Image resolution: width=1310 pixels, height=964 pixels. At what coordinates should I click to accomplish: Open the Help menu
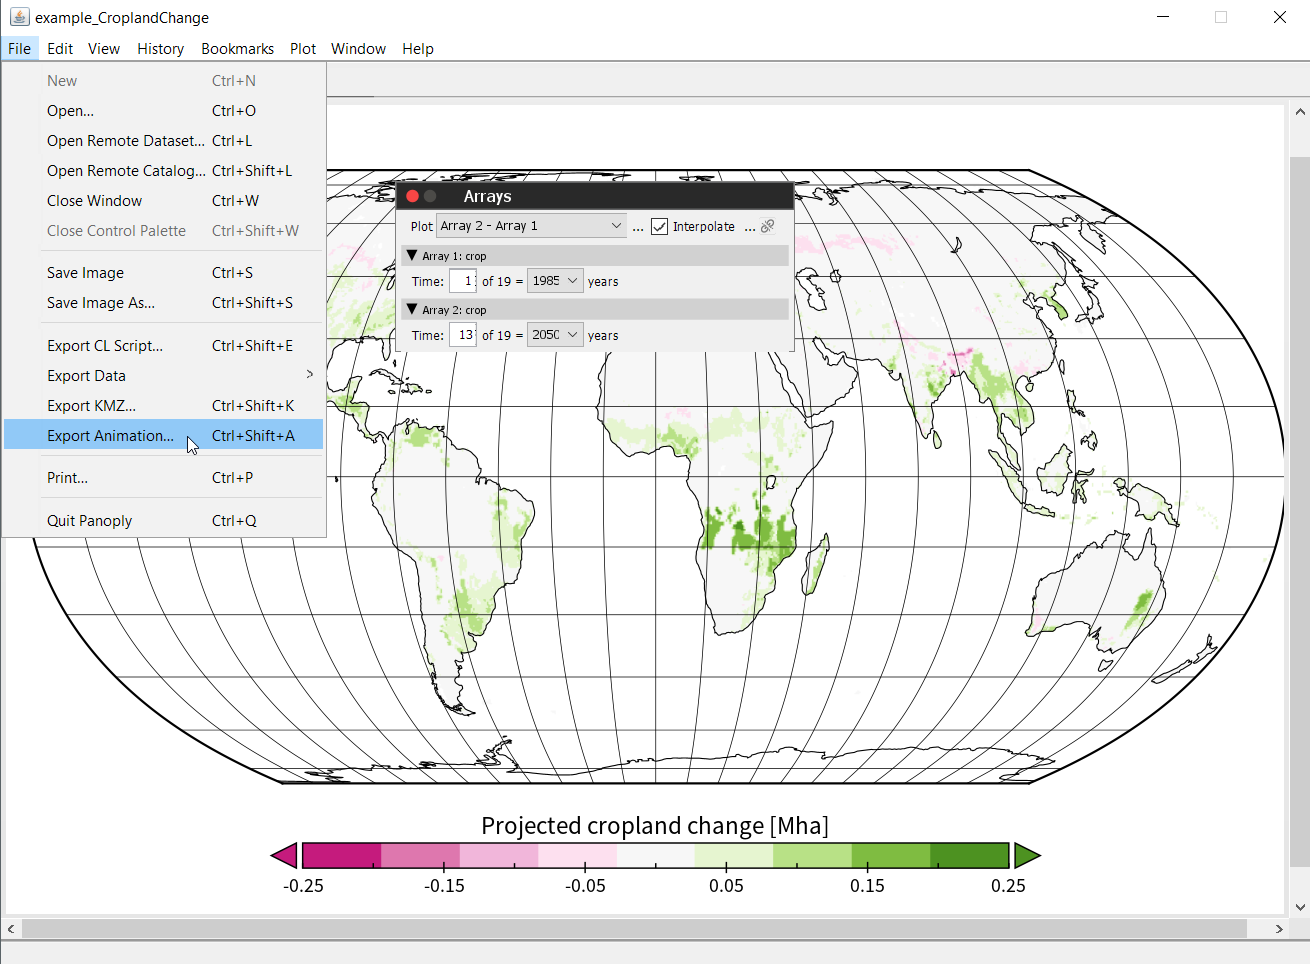point(418,48)
